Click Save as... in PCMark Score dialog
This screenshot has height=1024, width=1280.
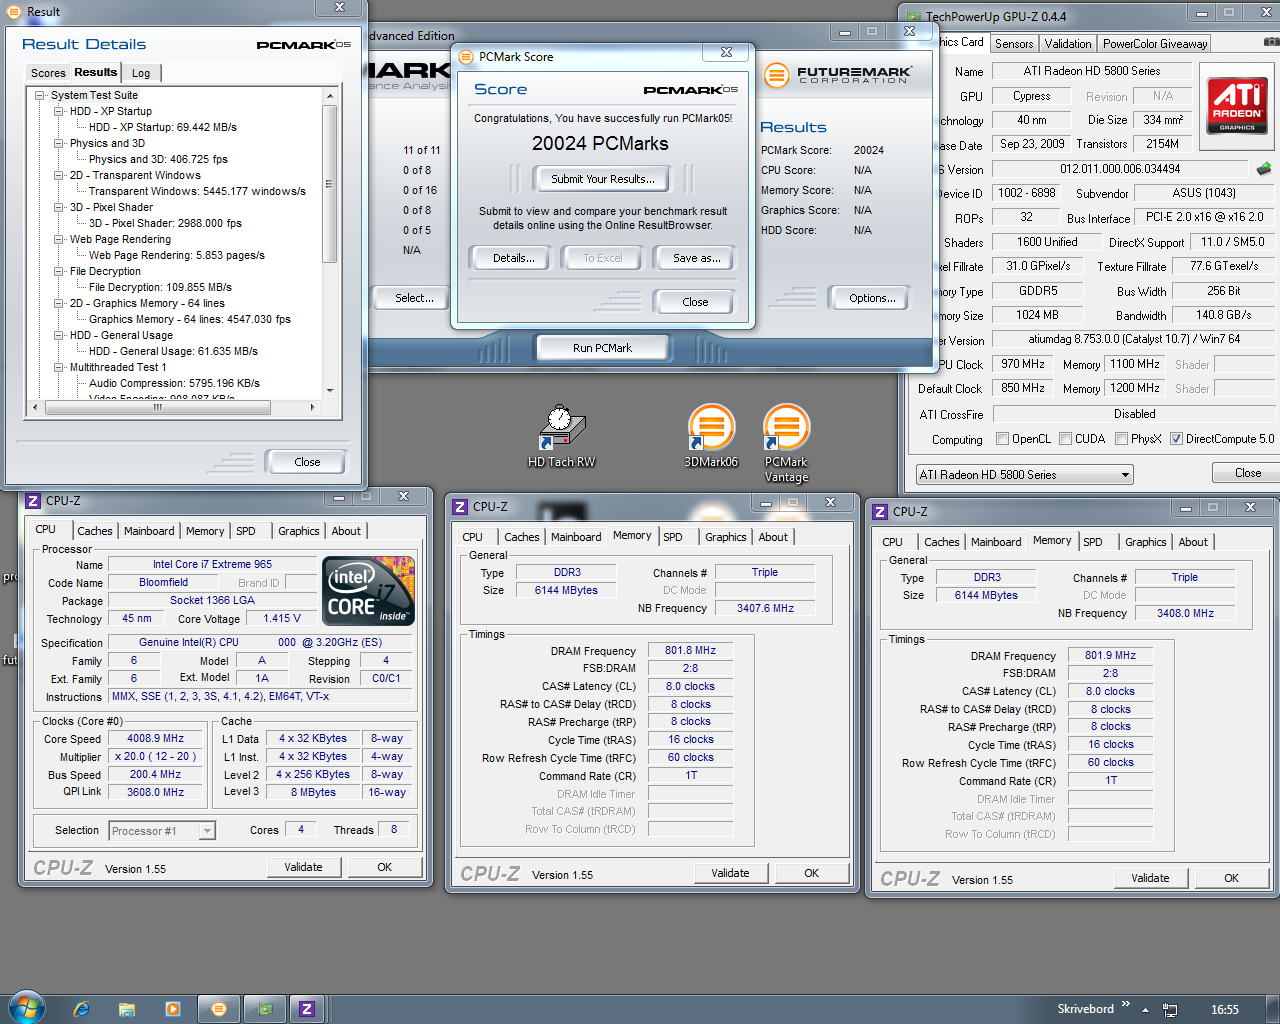tap(696, 258)
